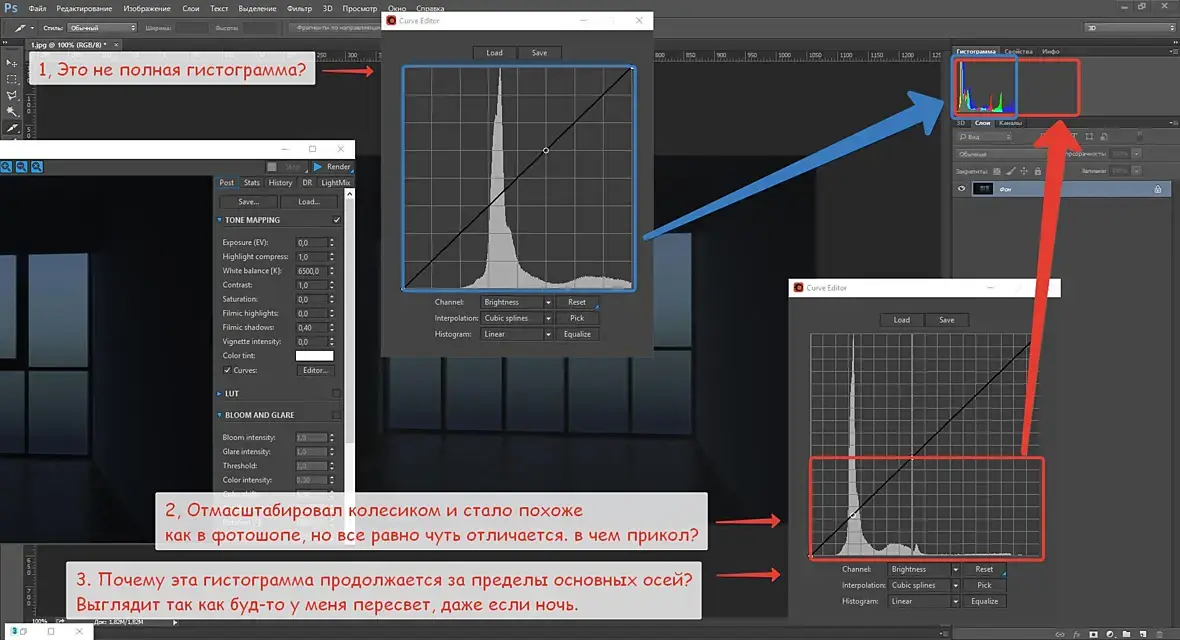Collapse the BLOOM AND GLARE section
This screenshot has height=640, width=1180.
[x=219, y=415]
